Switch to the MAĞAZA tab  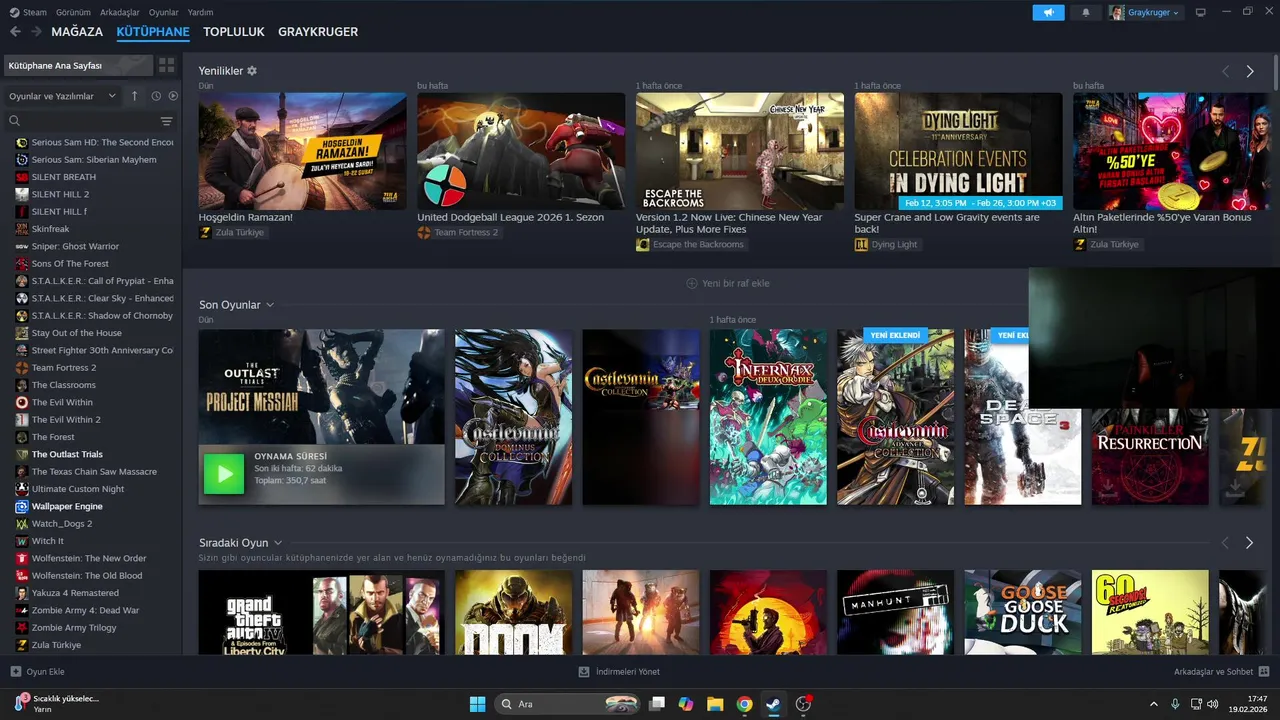coord(77,32)
